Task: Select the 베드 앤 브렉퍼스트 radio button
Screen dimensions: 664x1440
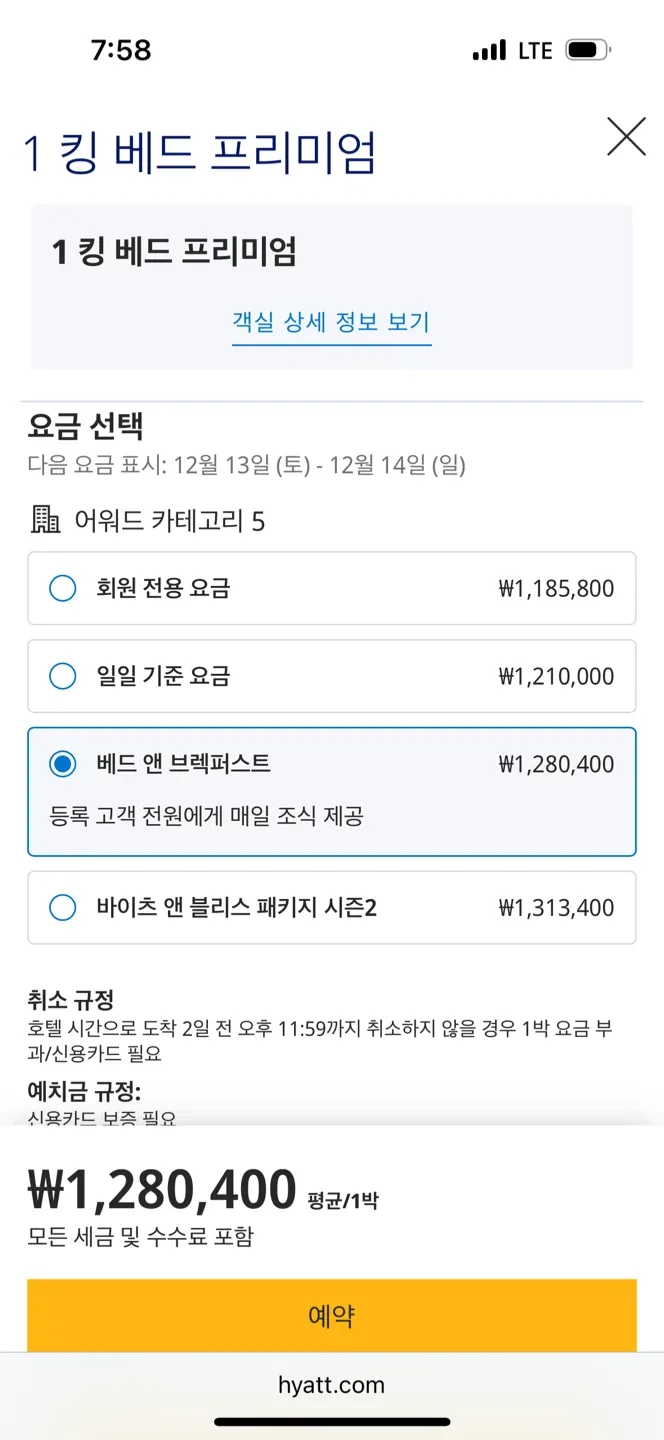Action: [63, 764]
